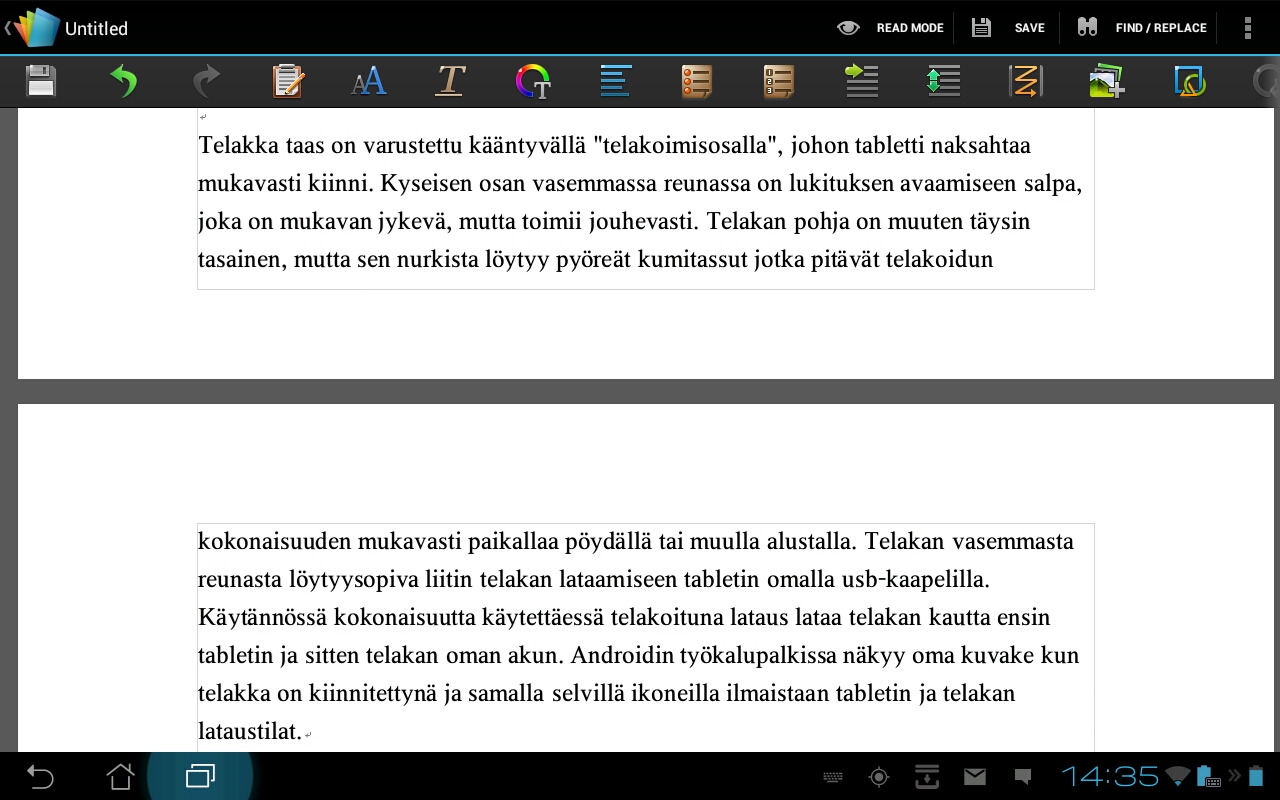1280x800 pixels.
Task: Open Find / Replace
Action: (x=1141, y=28)
